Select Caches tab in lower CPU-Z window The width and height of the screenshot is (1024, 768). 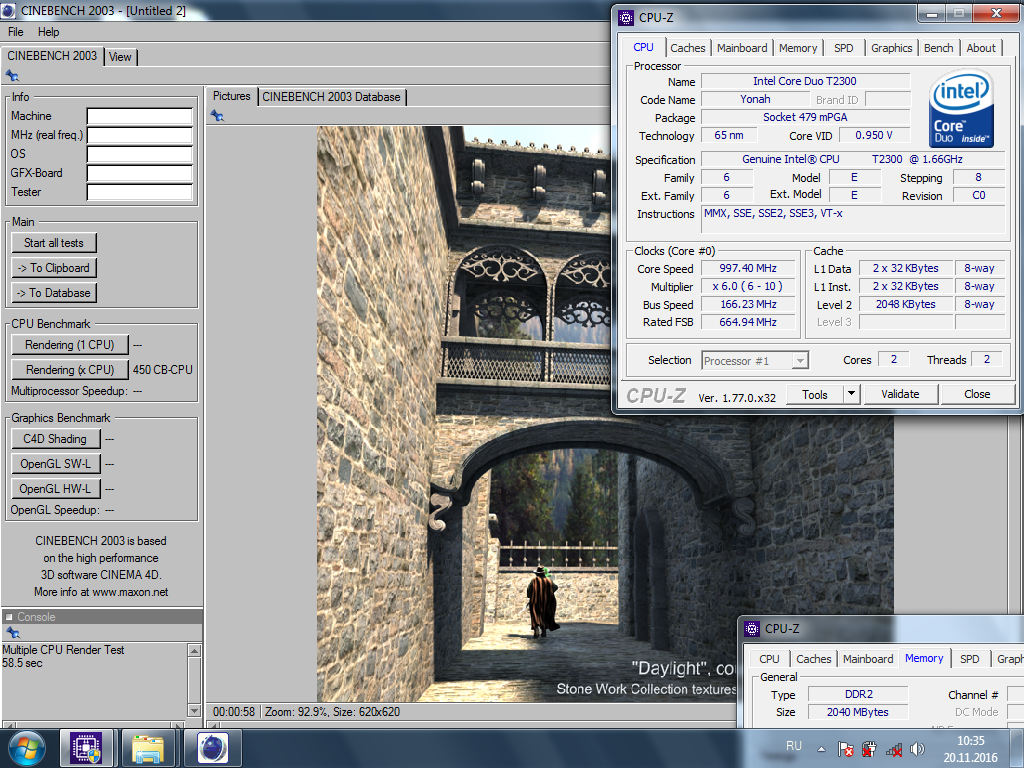click(x=814, y=659)
